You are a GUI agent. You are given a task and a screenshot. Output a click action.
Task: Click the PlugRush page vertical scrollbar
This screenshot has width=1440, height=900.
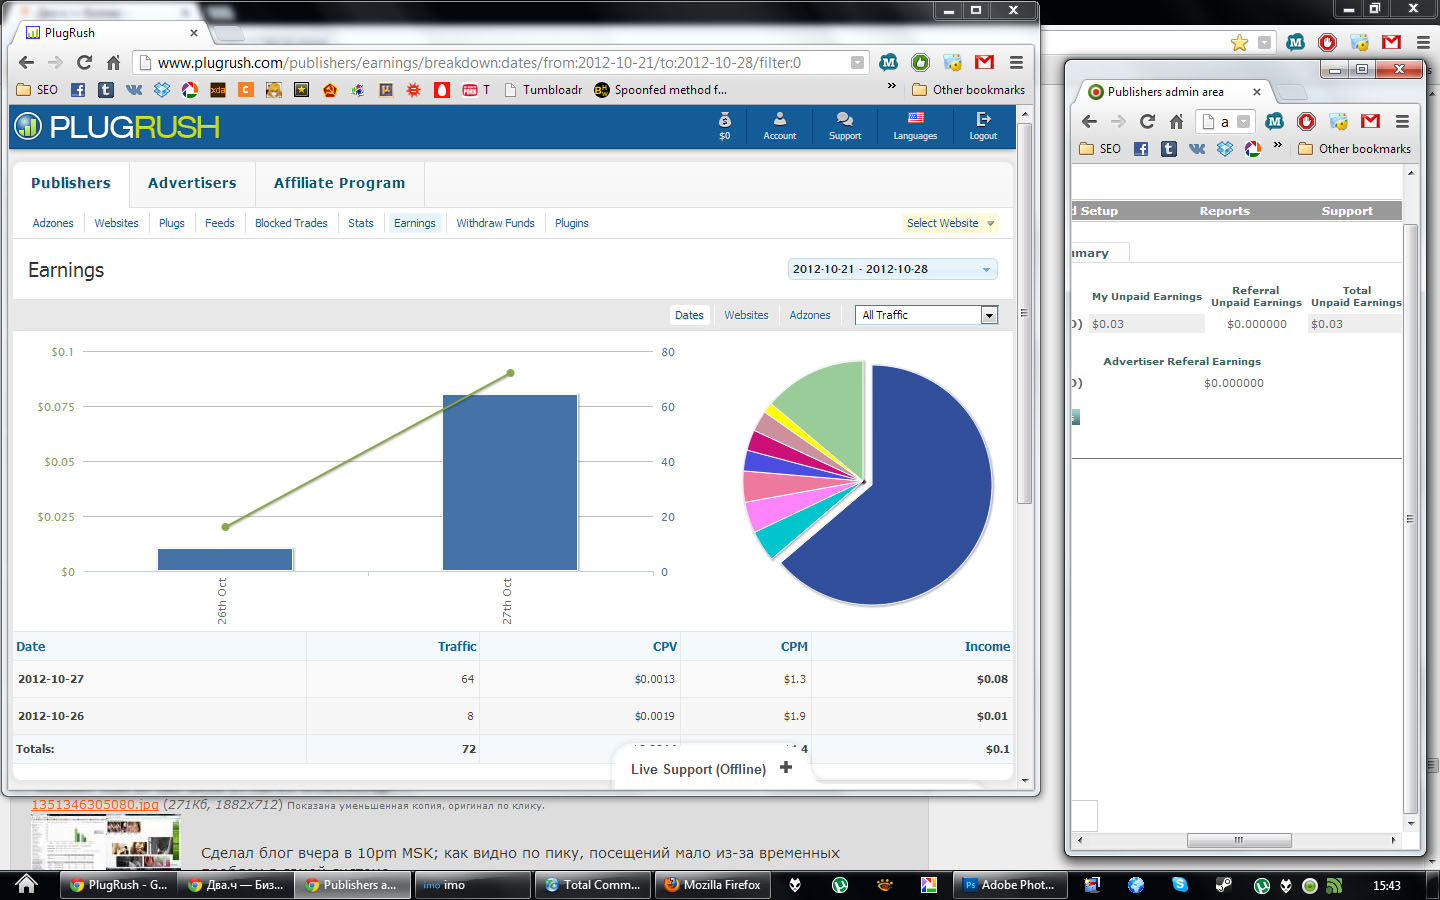pyautogui.click(x=1024, y=315)
